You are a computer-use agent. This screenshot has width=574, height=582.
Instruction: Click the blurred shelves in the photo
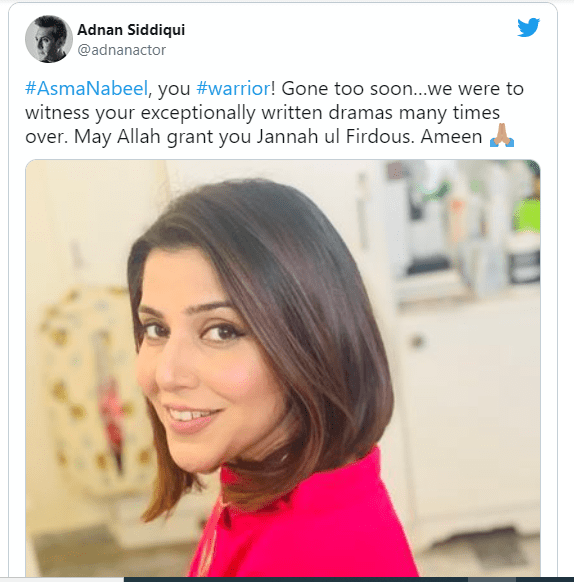464,230
